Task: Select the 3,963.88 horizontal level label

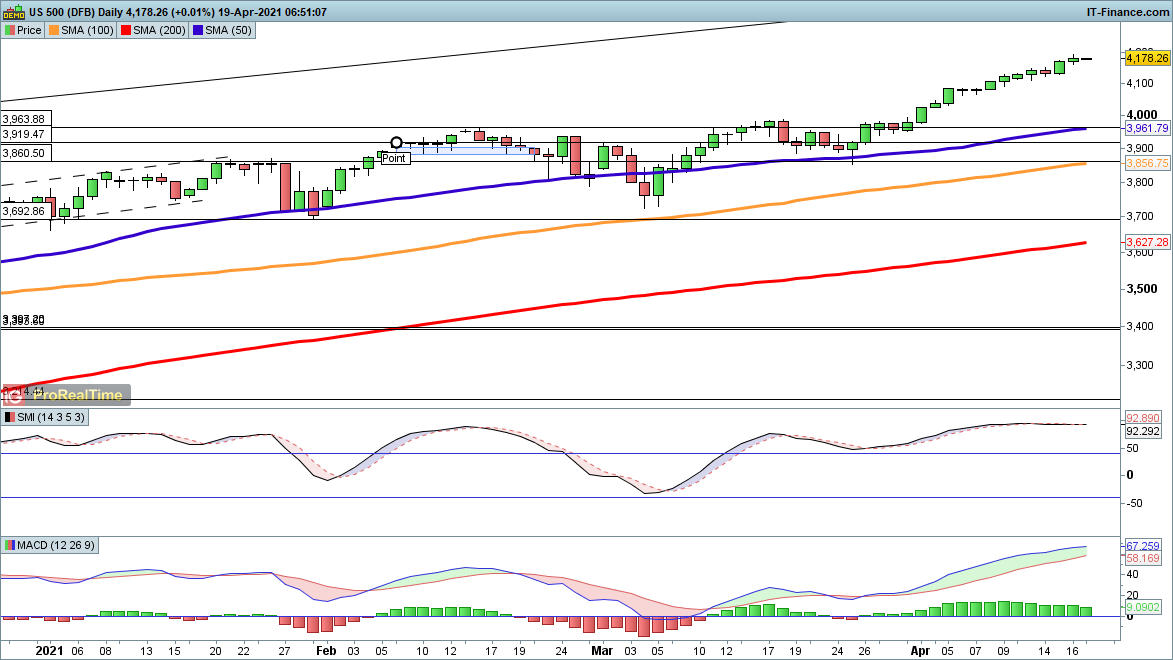Action: pyautogui.click(x=24, y=118)
